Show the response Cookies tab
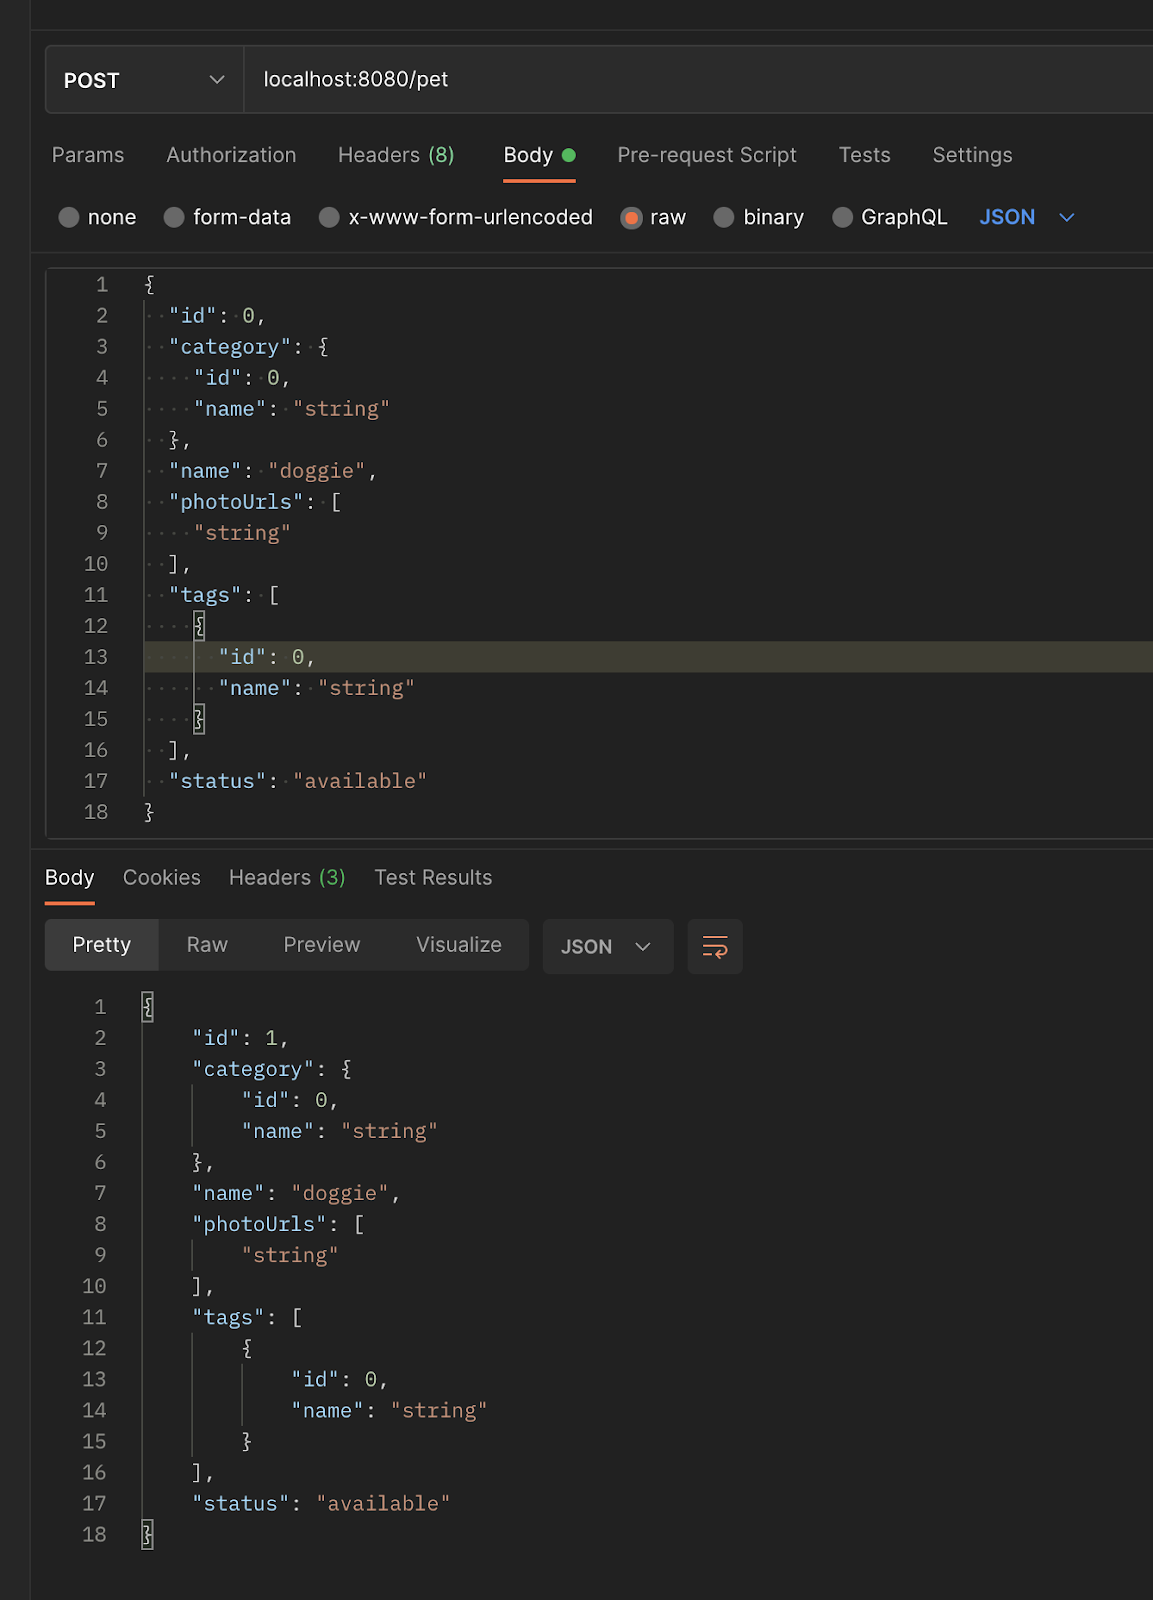Image resolution: width=1153 pixels, height=1600 pixels. click(162, 877)
